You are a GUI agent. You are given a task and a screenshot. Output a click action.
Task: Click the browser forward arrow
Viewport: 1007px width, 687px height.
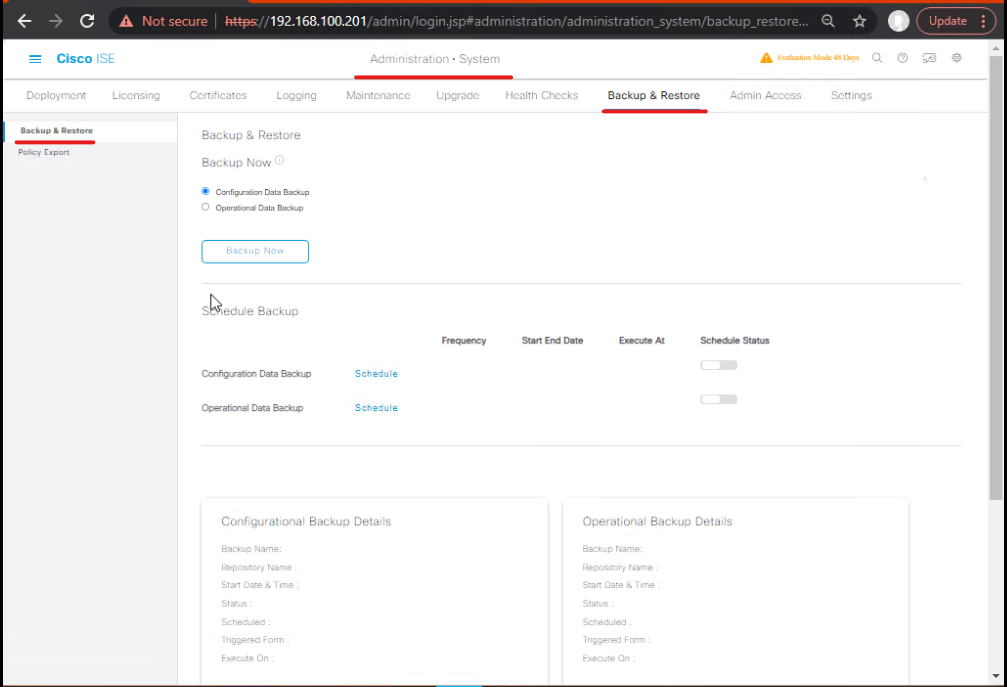[x=56, y=21]
